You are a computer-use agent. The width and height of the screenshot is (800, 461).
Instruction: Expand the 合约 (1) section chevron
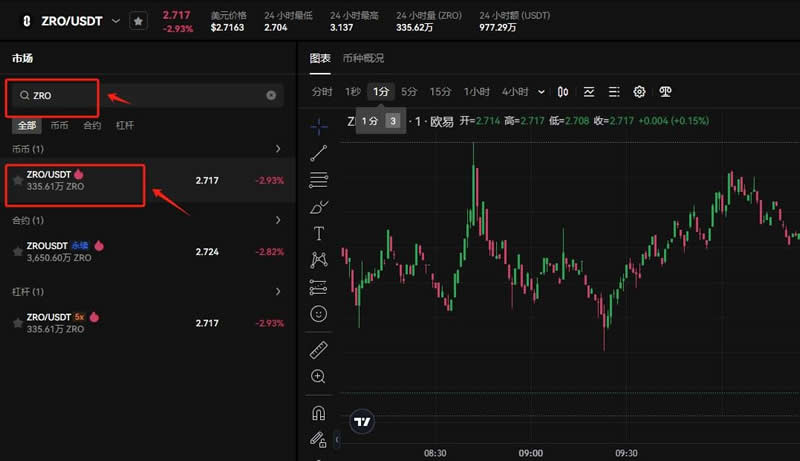(x=279, y=220)
